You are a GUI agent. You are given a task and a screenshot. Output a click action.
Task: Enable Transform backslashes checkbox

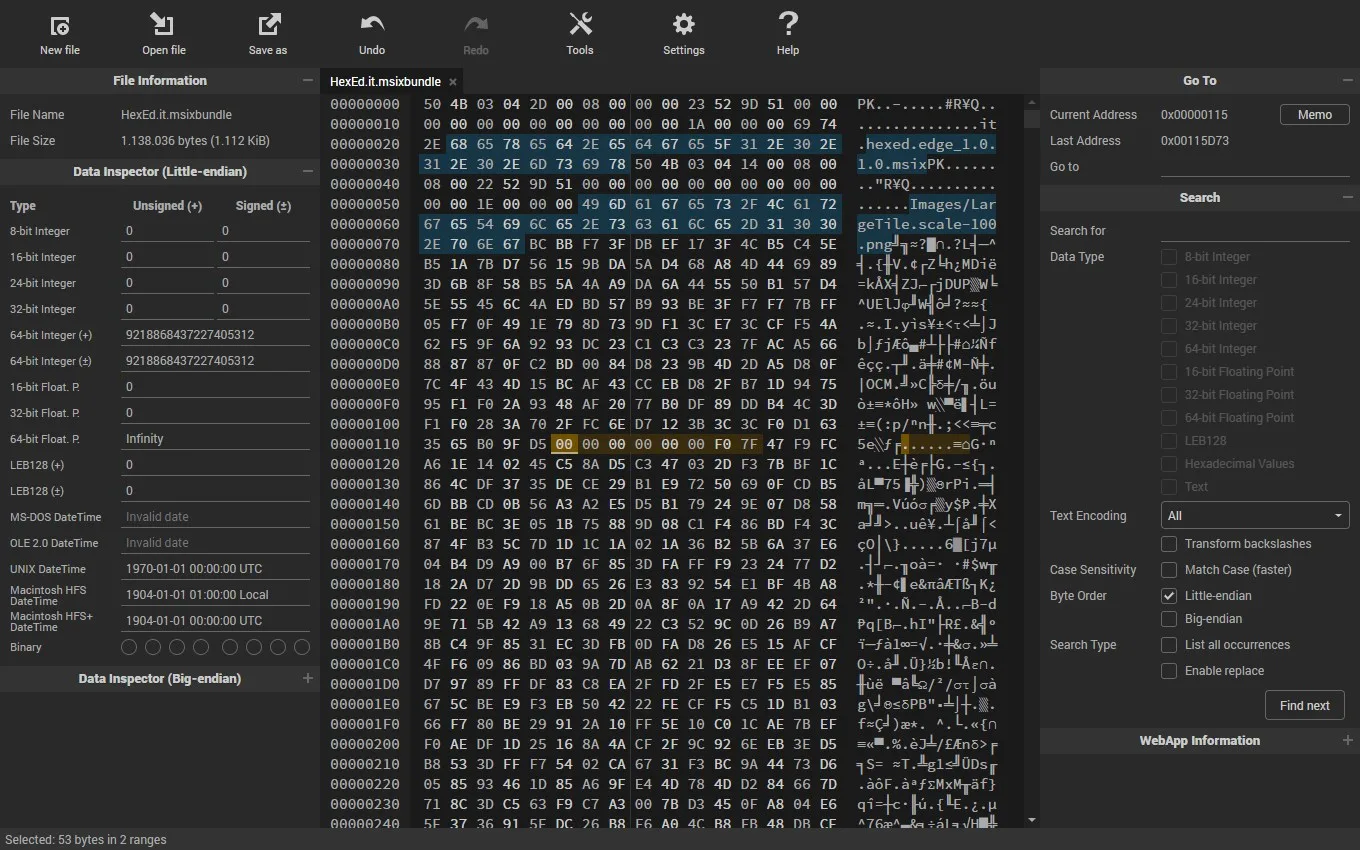point(1168,544)
